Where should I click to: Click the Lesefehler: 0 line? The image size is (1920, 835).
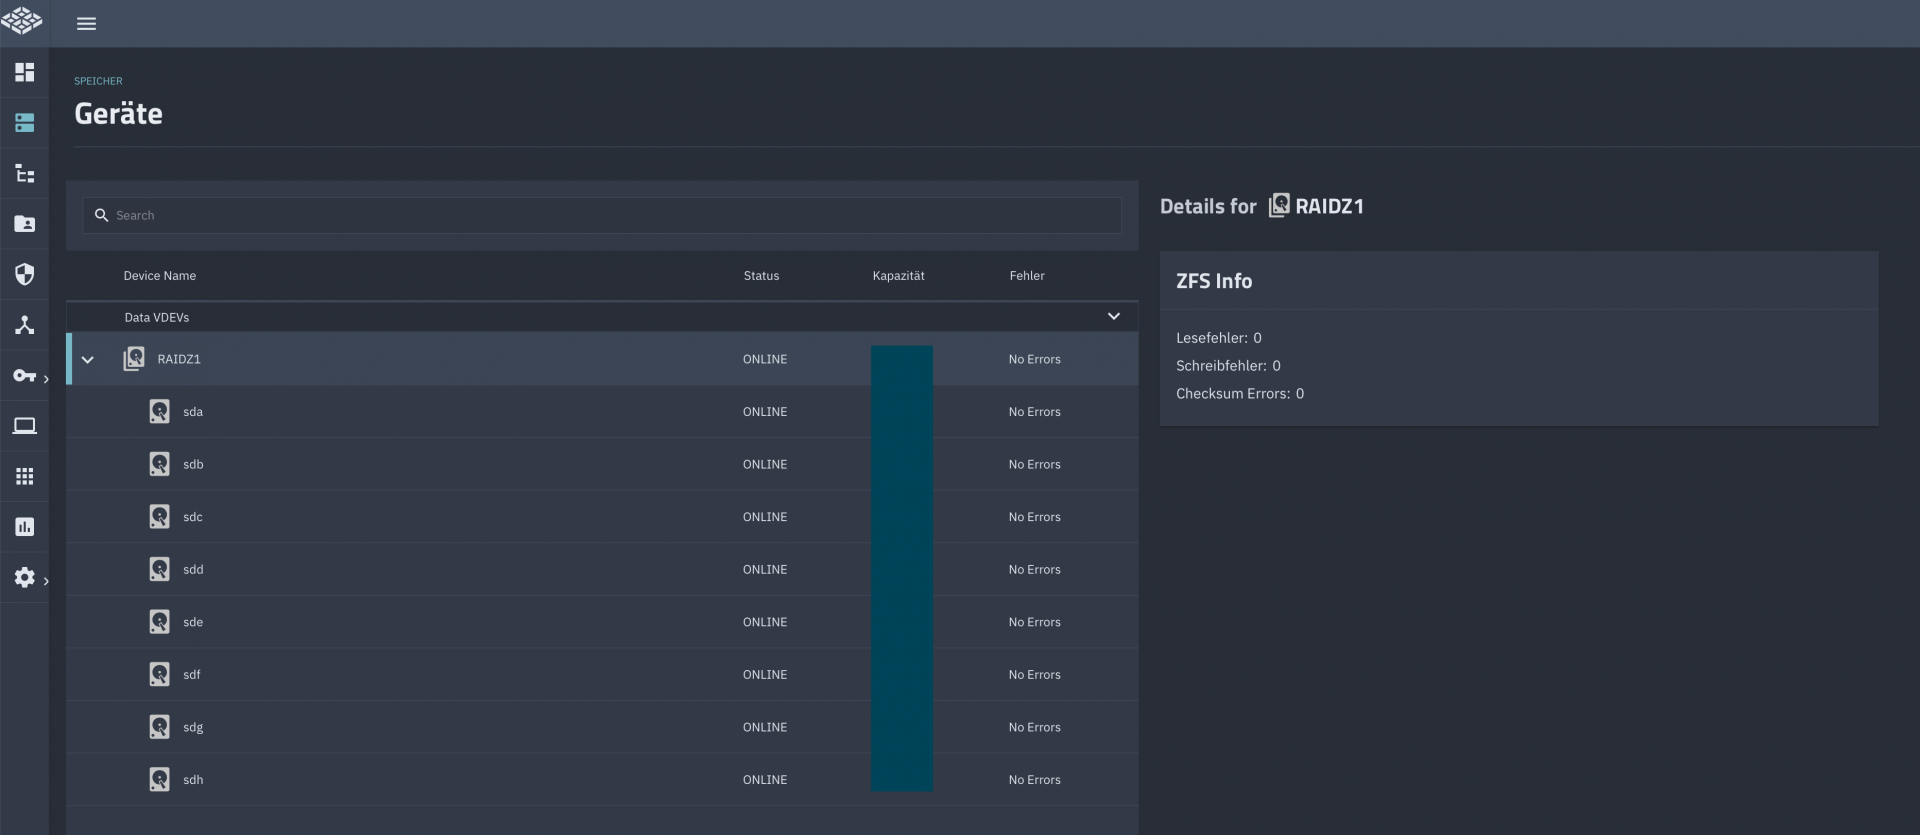(1219, 338)
